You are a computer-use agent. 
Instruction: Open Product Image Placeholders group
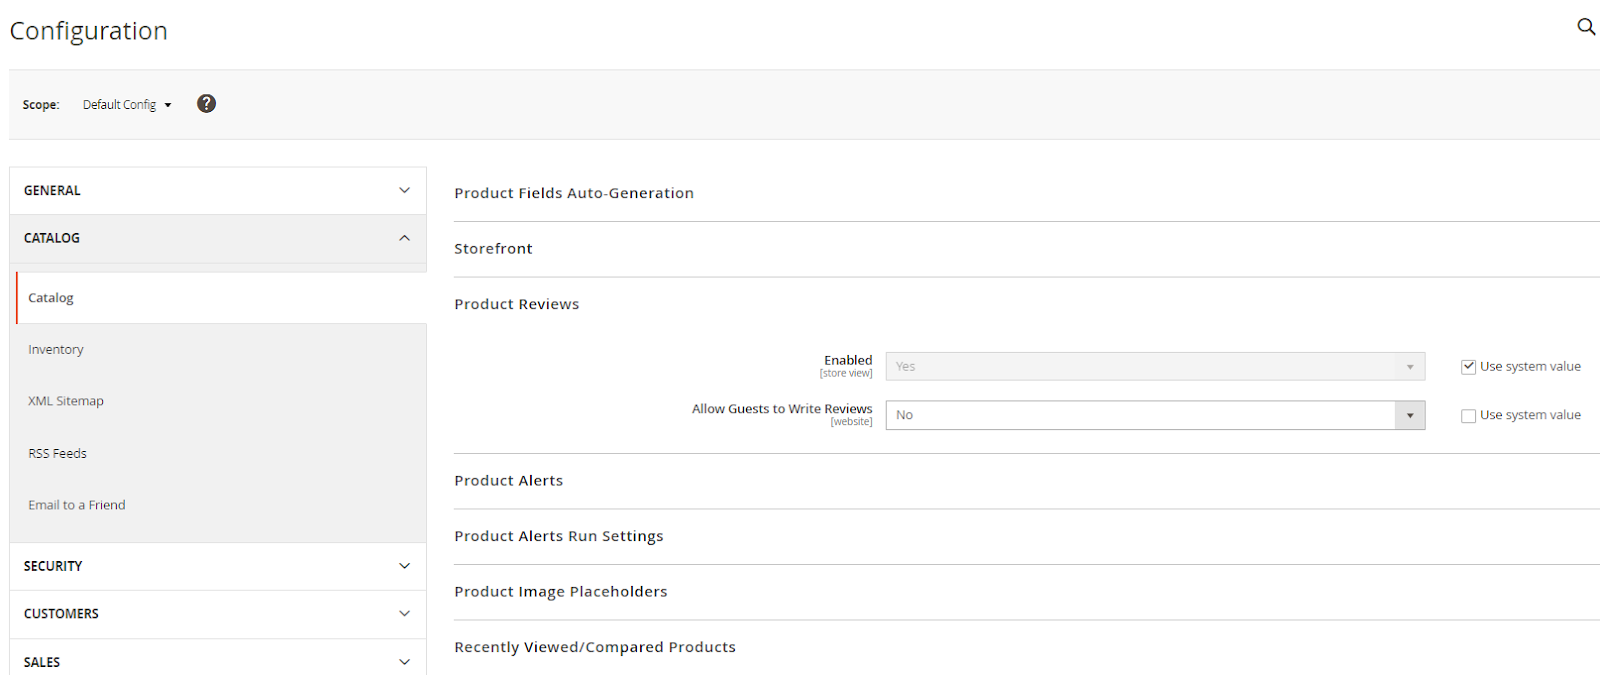560,592
